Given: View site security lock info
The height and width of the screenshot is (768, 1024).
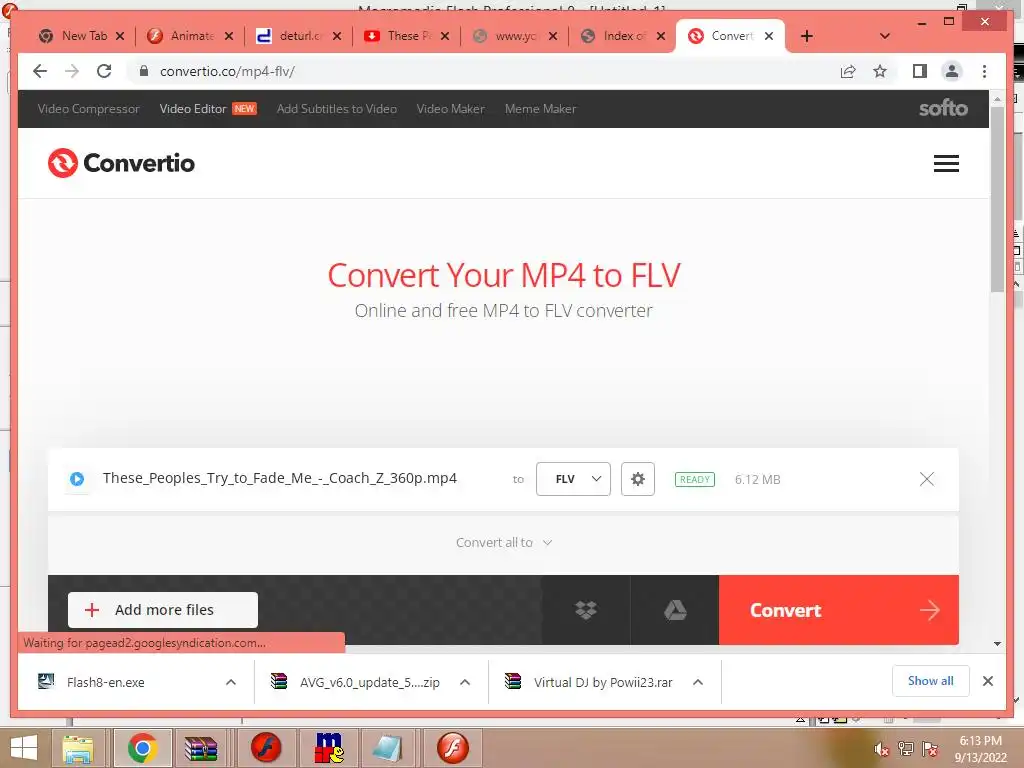Looking at the screenshot, I should pos(144,71).
